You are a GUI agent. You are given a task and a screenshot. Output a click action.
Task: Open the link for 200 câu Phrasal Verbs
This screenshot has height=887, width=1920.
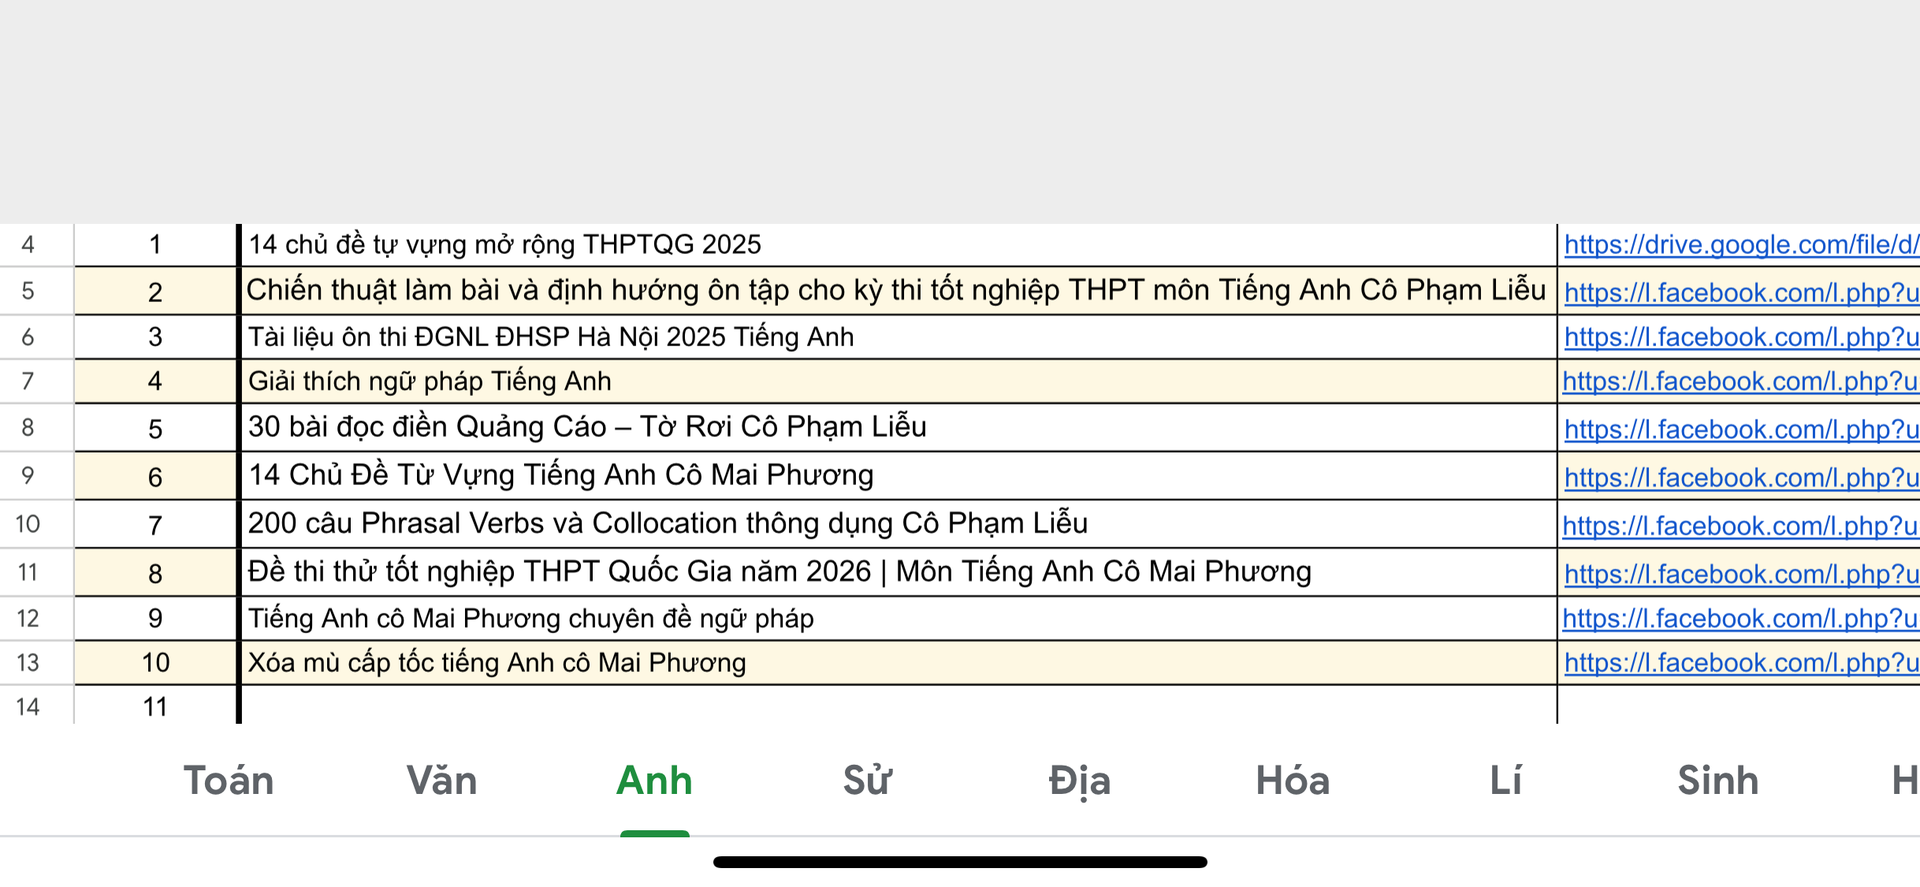pyautogui.click(x=1740, y=526)
